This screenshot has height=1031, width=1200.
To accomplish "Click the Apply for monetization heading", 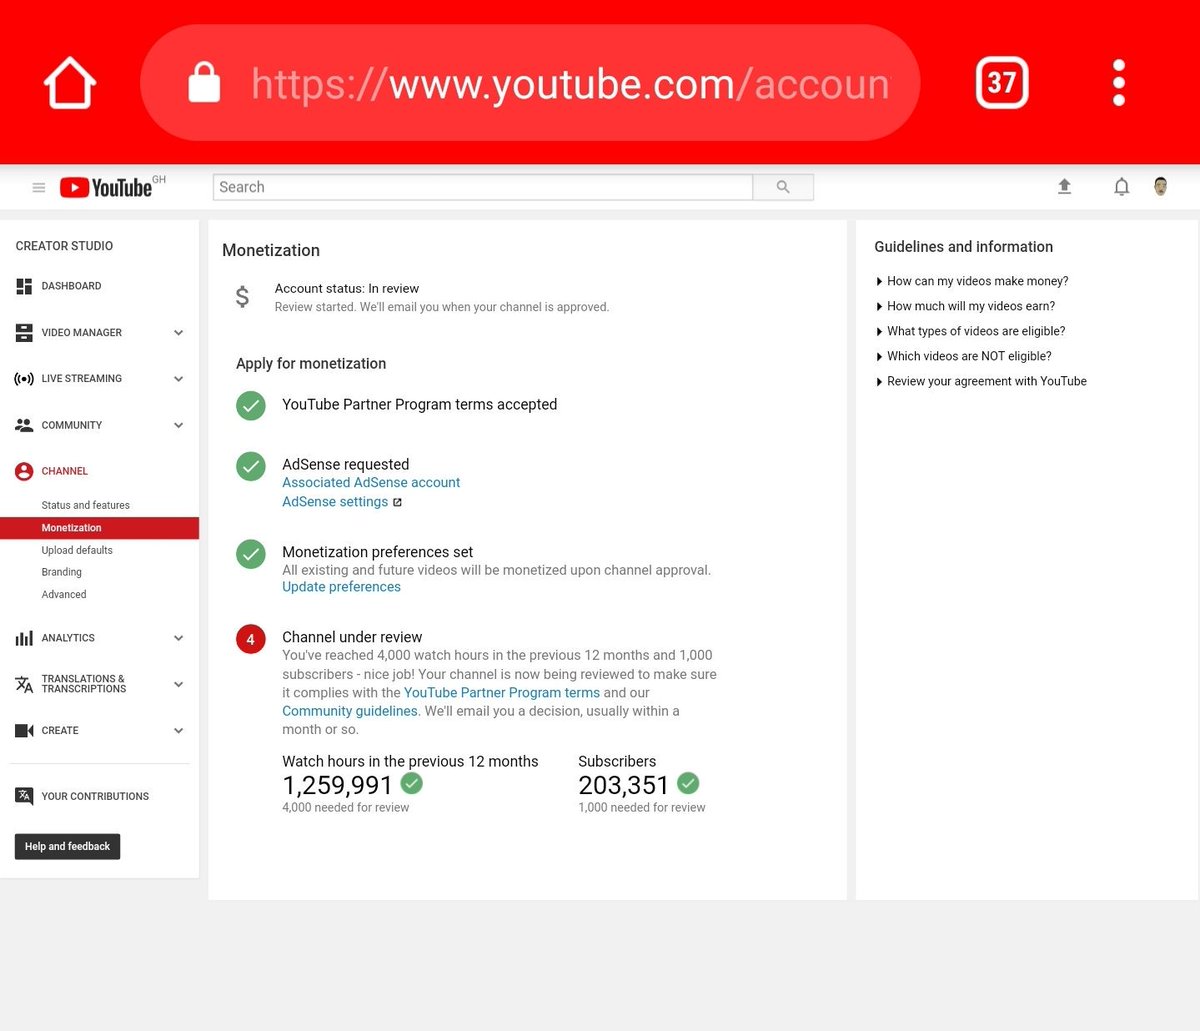I will [x=311, y=364].
